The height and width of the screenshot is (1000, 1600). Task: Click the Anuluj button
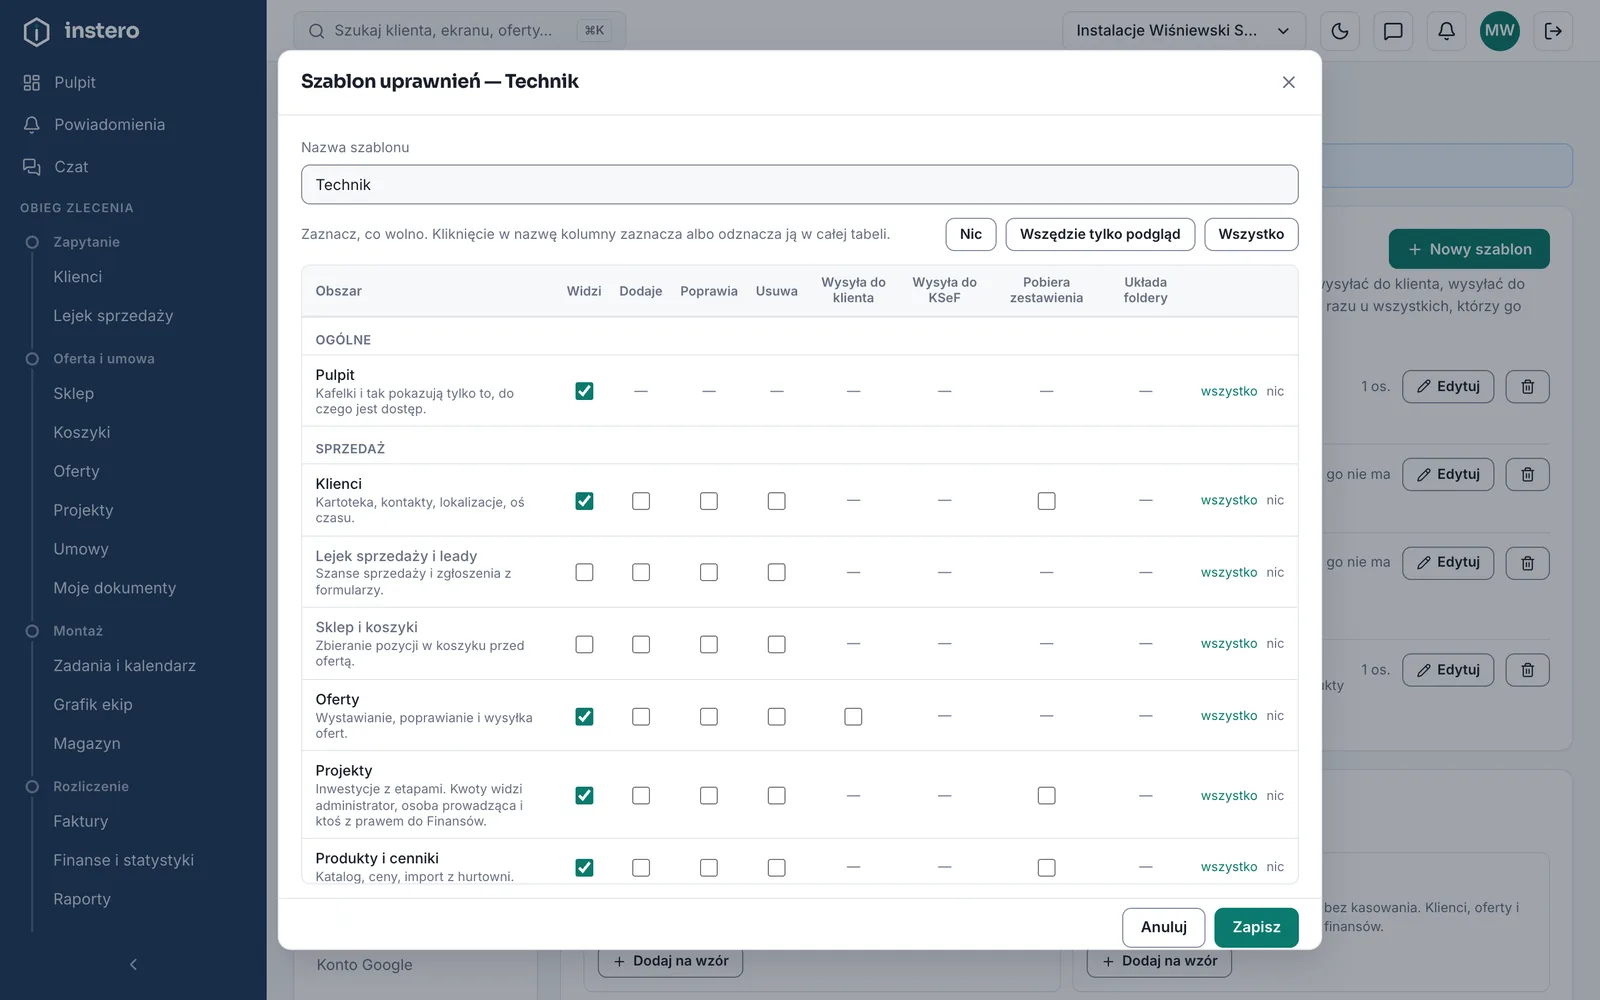tap(1164, 927)
